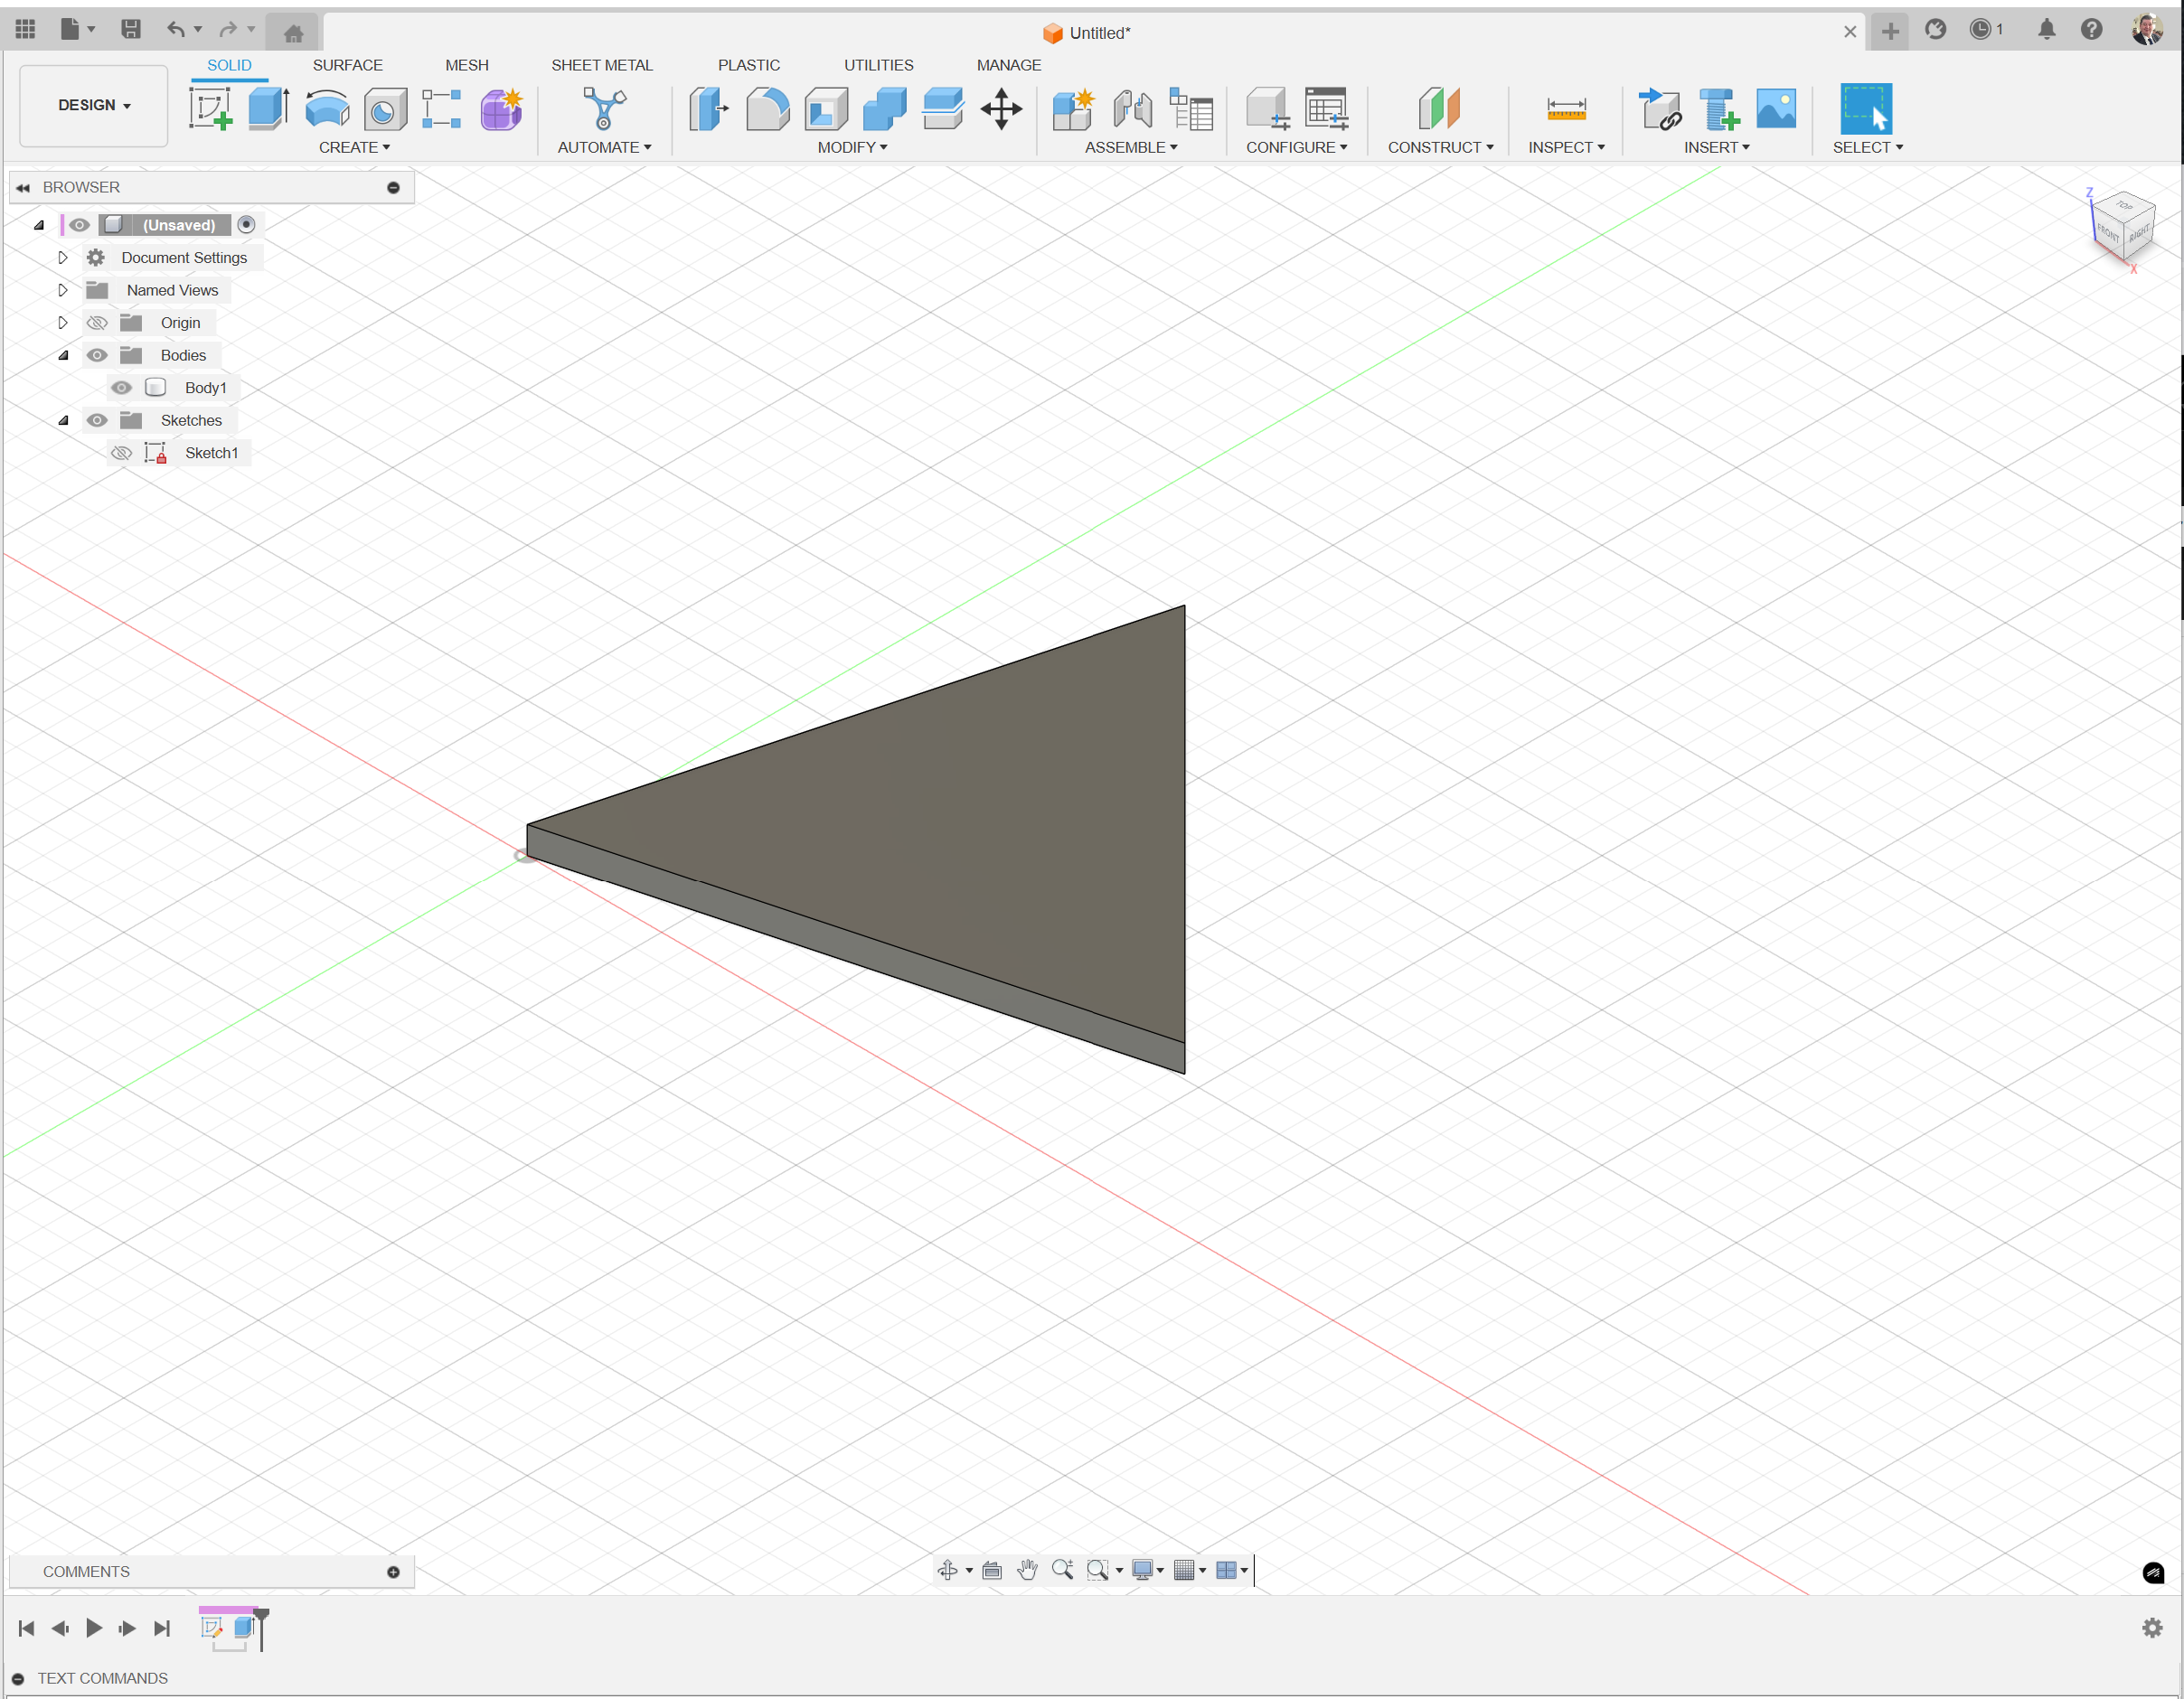Toggle Origin folder visibility
The height and width of the screenshot is (1699, 2184).
97,322
